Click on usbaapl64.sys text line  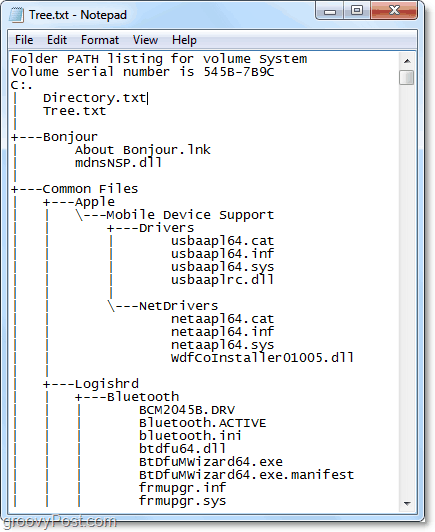(222, 267)
